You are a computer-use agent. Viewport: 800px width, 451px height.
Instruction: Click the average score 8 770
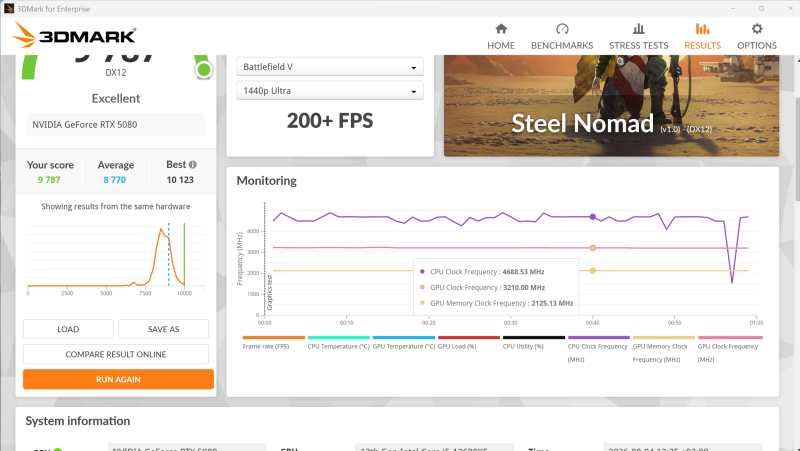pyautogui.click(x=114, y=180)
